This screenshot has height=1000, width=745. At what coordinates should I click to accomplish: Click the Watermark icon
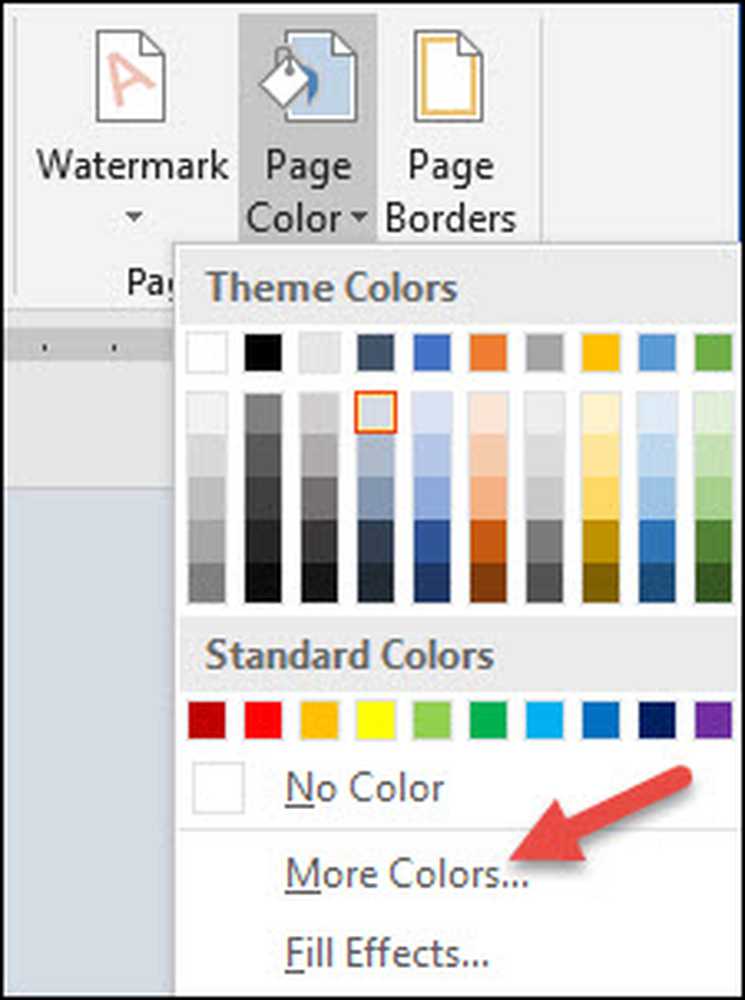[x=130, y=75]
